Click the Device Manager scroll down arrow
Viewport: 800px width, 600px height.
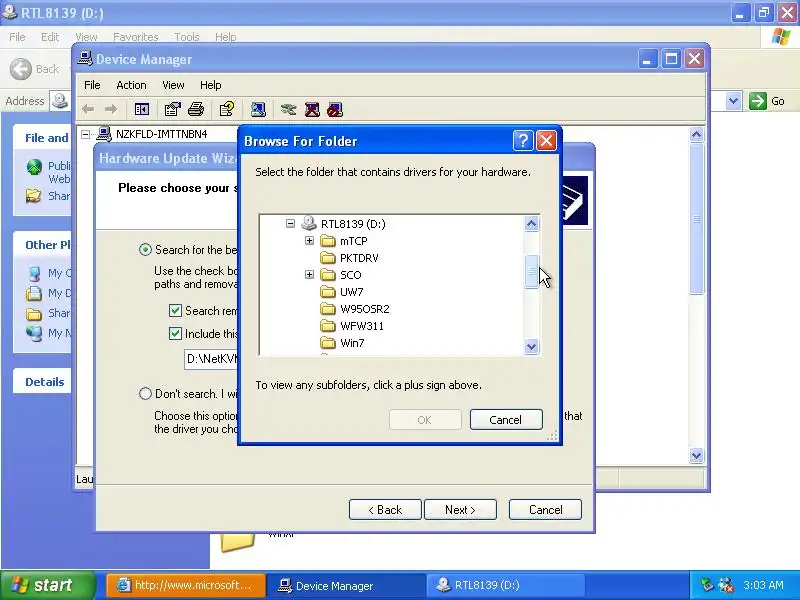(696, 455)
